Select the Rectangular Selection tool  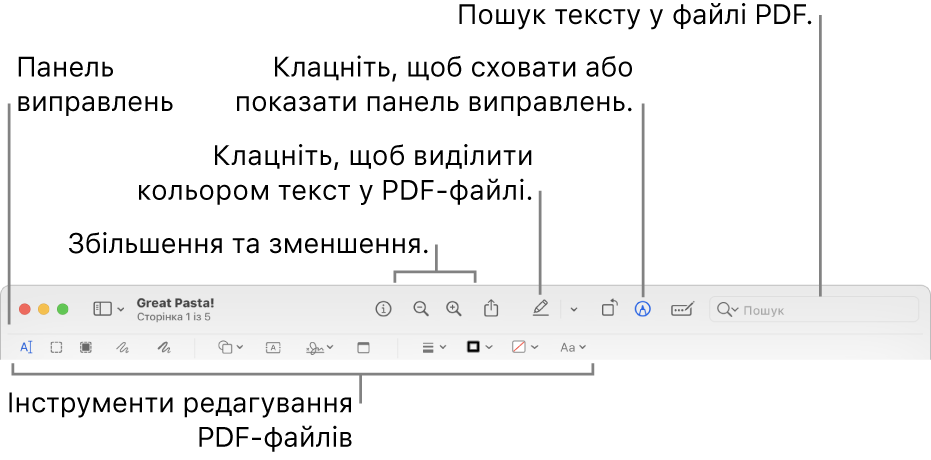(56, 348)
